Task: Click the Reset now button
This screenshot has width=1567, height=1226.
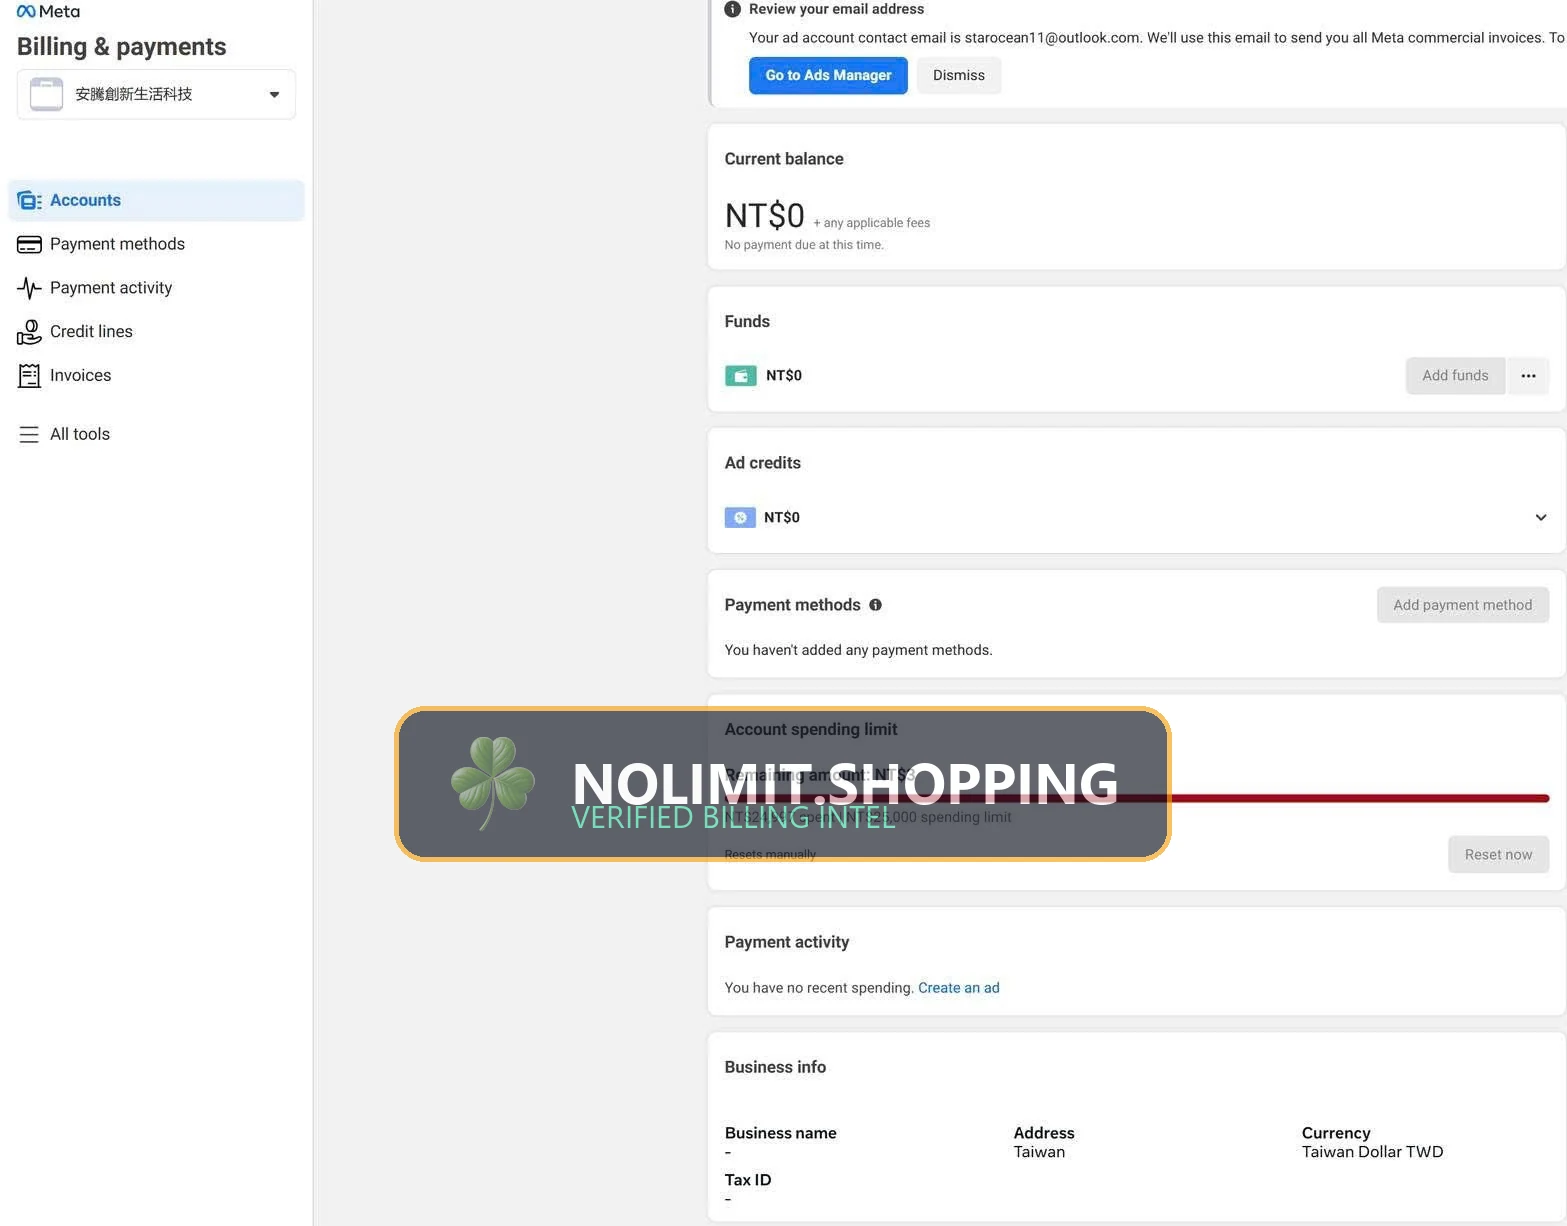Action: pos(1498,854)
